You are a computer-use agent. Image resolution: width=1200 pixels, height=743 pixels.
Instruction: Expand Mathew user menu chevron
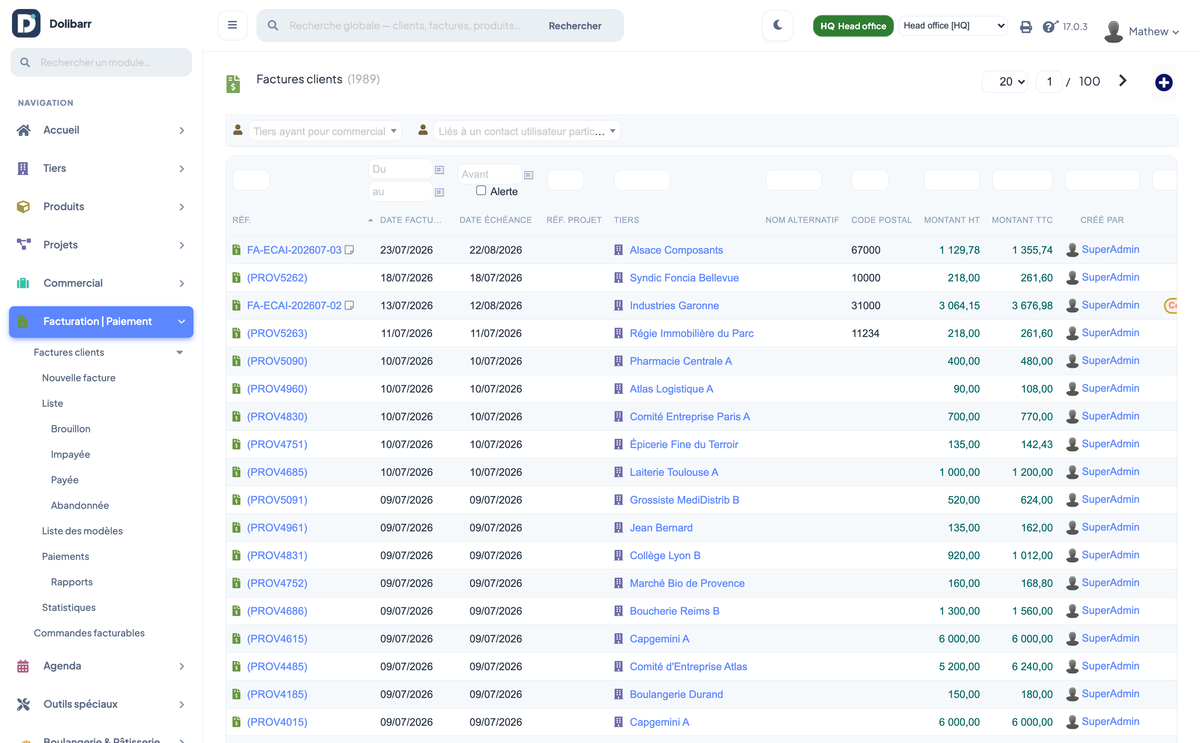[x=1175, y=33]
